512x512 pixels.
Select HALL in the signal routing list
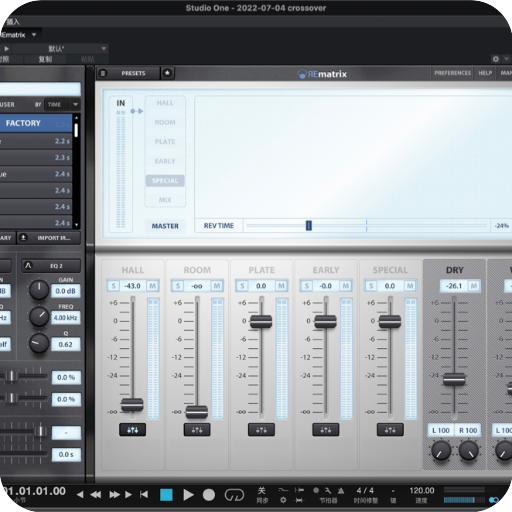(165, 103)
